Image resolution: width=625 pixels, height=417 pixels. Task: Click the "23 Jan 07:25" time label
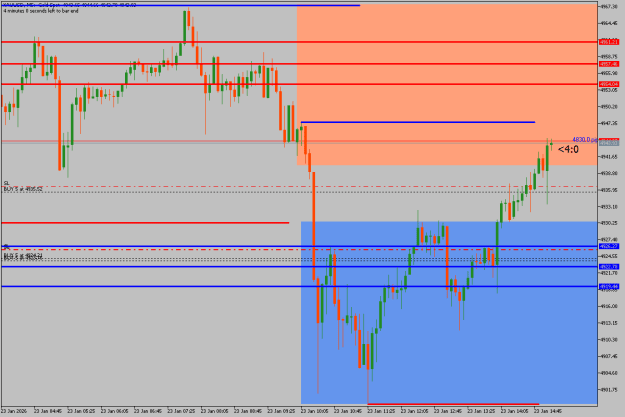coord(181,411)
